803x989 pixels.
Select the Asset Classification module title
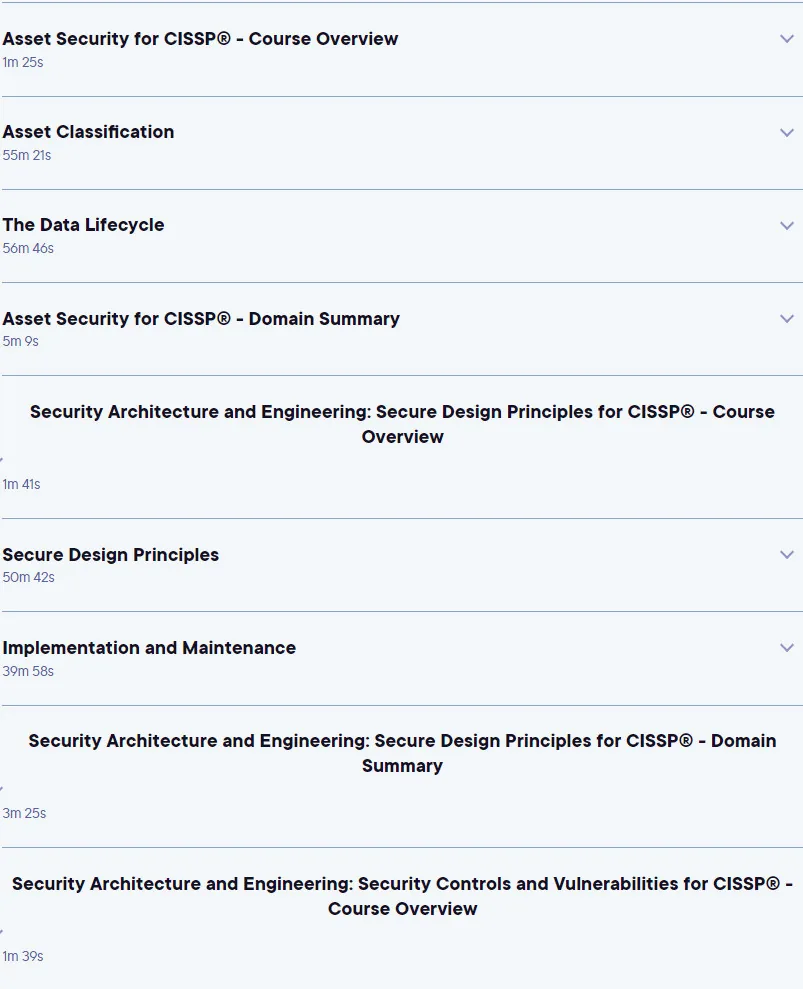[x=88, y=132]
